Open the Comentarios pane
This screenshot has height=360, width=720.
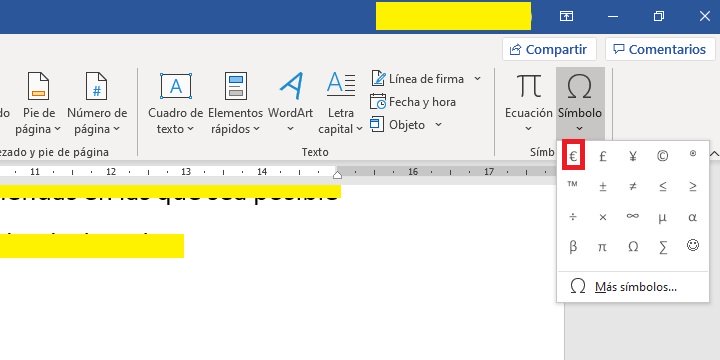(x=660, y=49)
